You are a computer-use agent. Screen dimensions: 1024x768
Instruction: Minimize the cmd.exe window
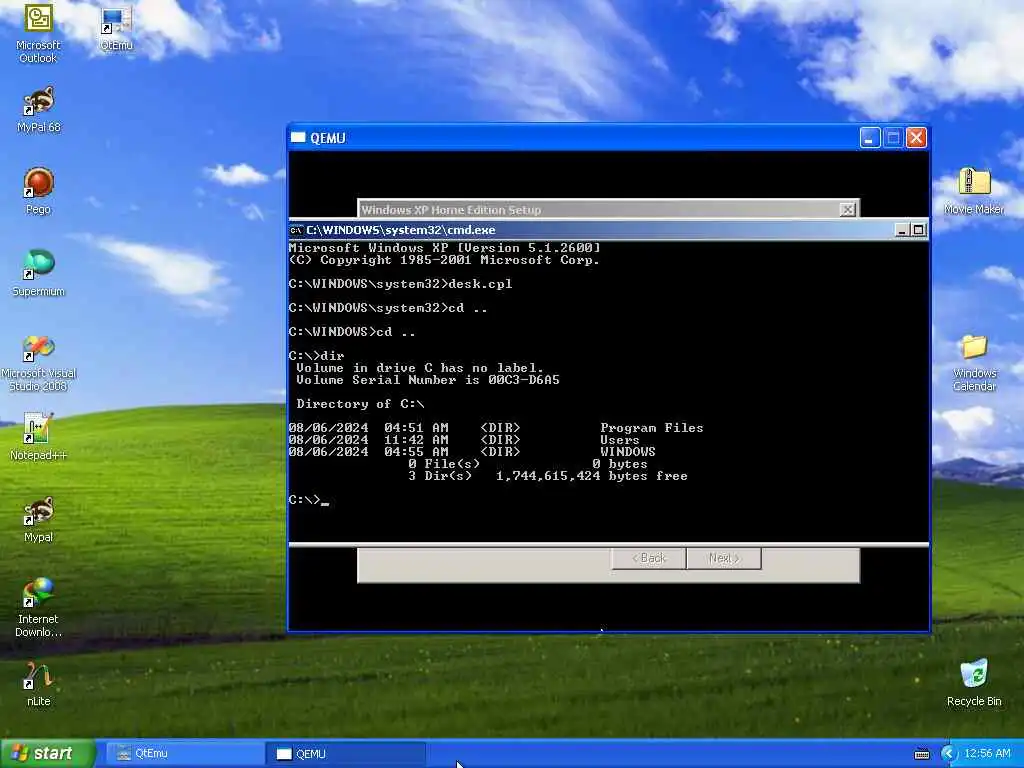tap(901, 230)
